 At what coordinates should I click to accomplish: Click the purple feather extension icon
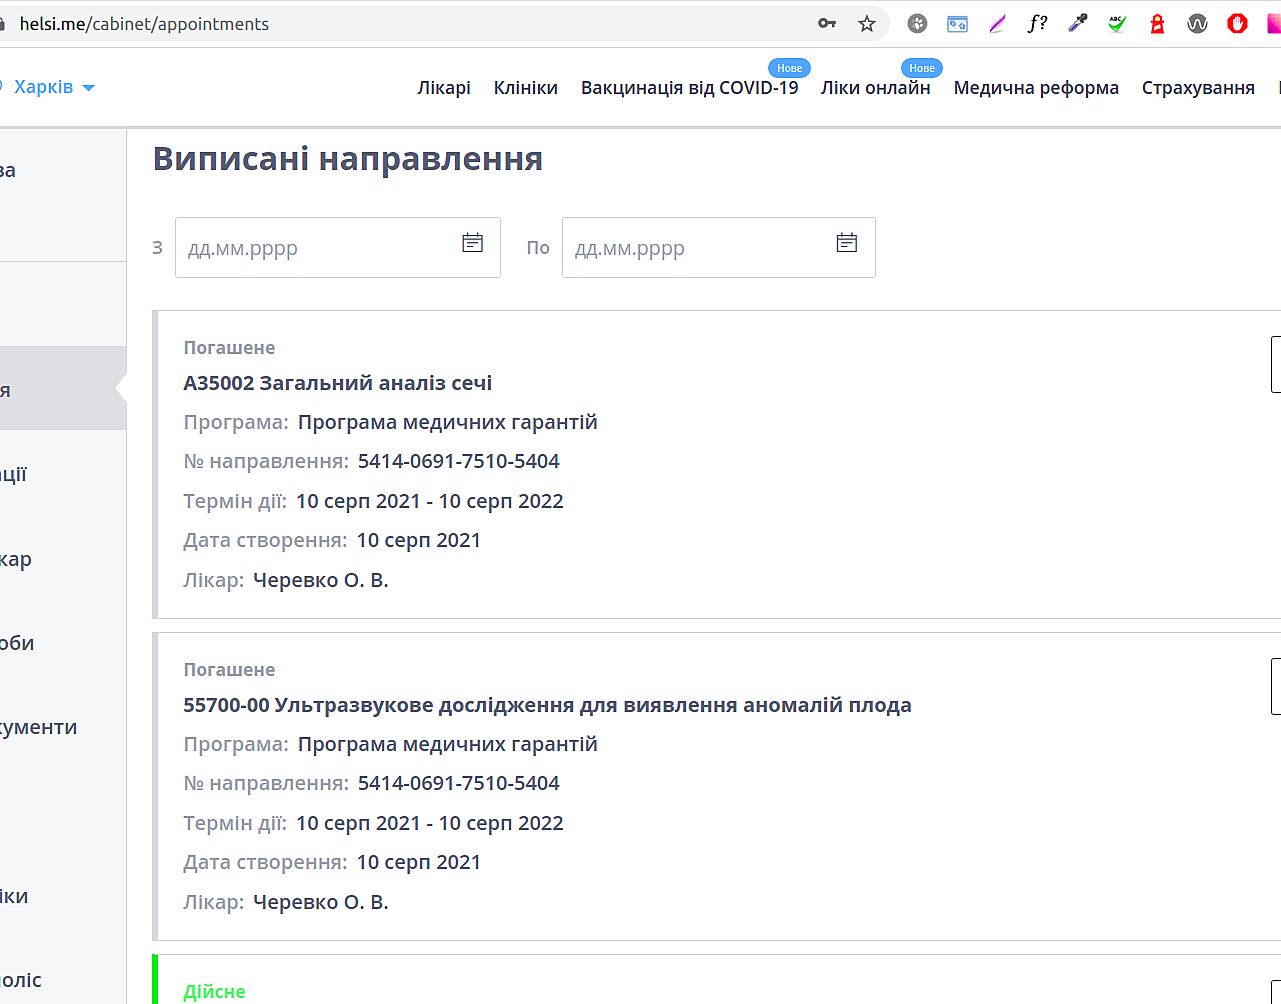coord(997,24)
